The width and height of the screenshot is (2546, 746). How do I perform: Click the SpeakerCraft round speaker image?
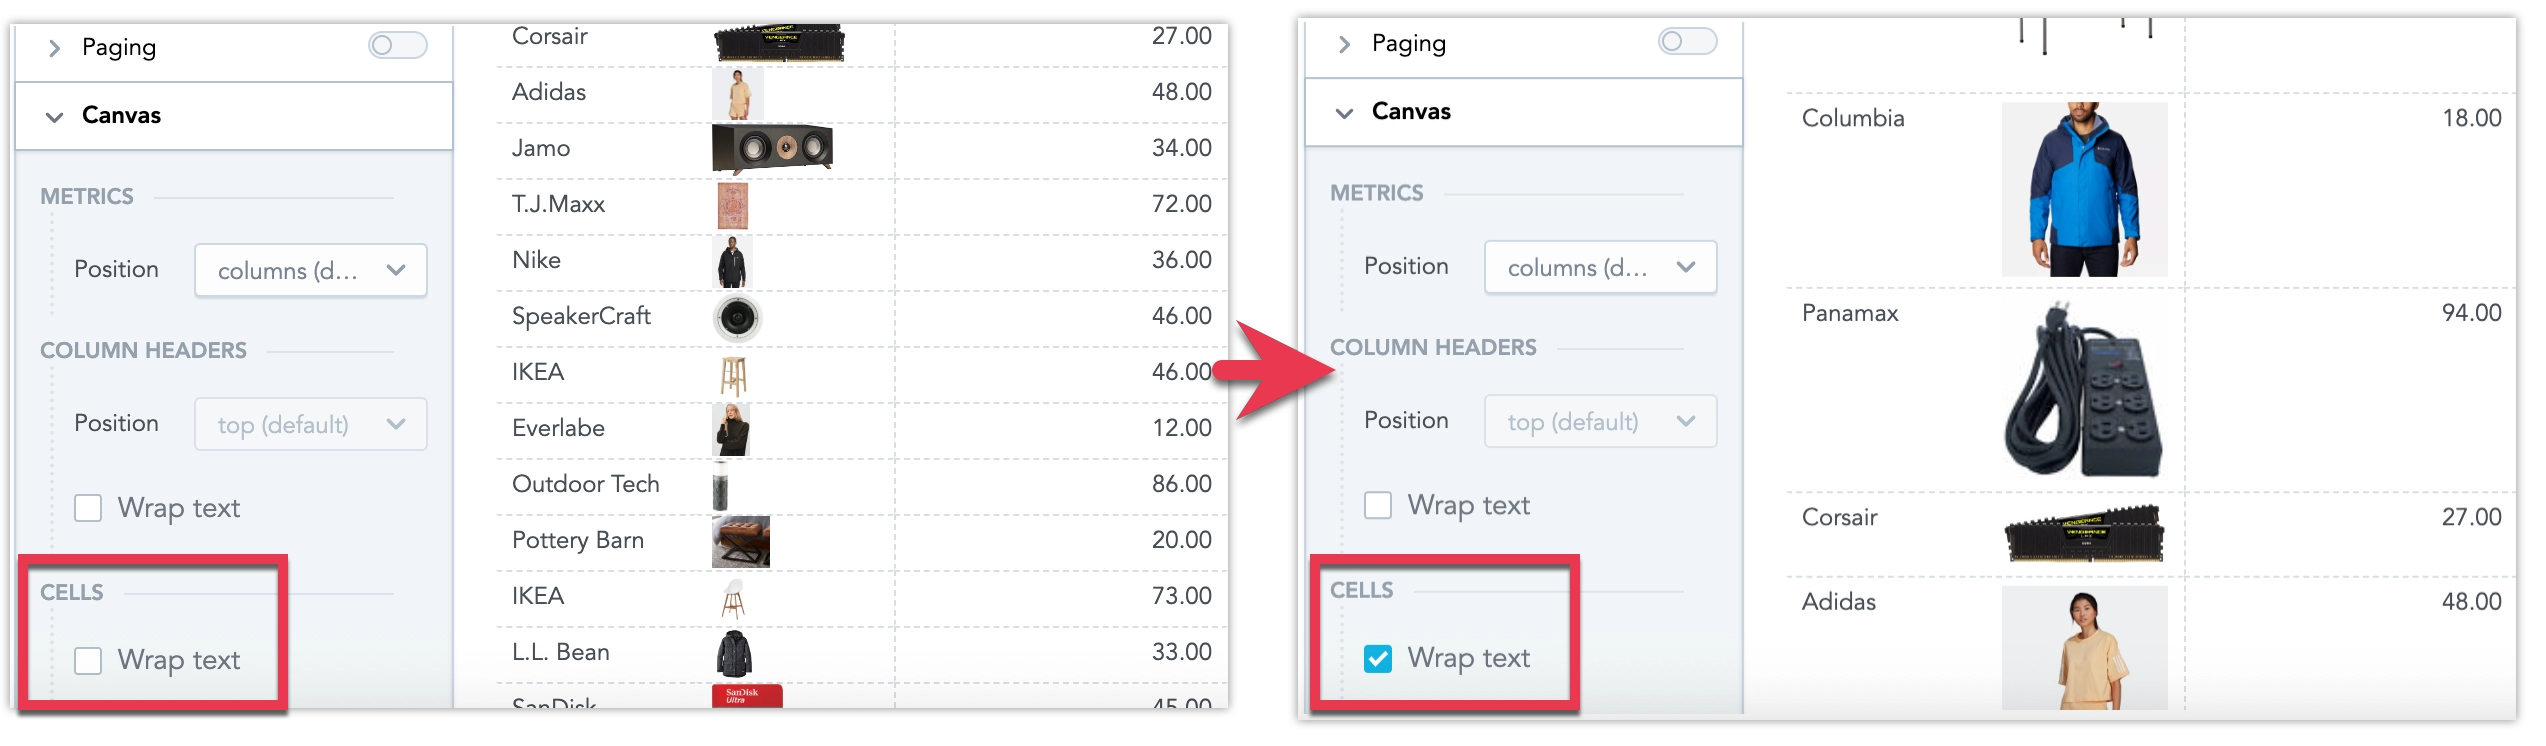coord(738,318)
